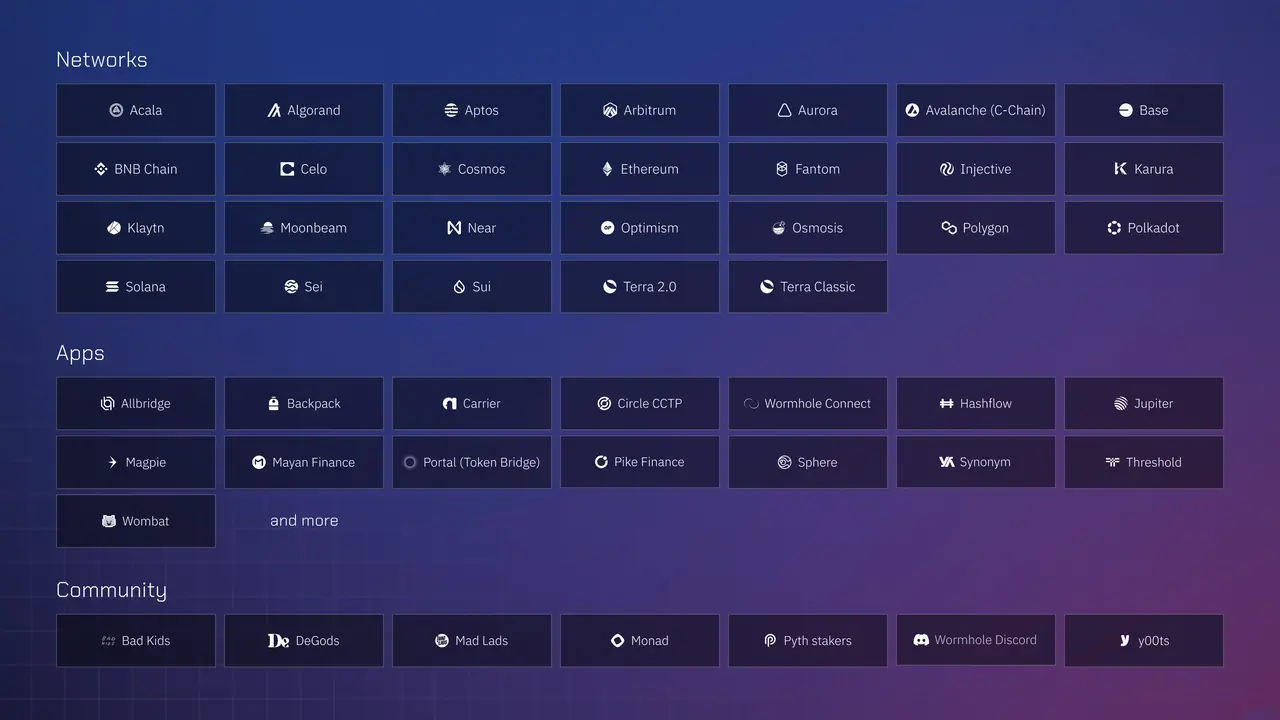The height and width of the screenshot is (720, 1280).
Task: Click the BNB Chain logo icon
Action: (x=101, y=169)
